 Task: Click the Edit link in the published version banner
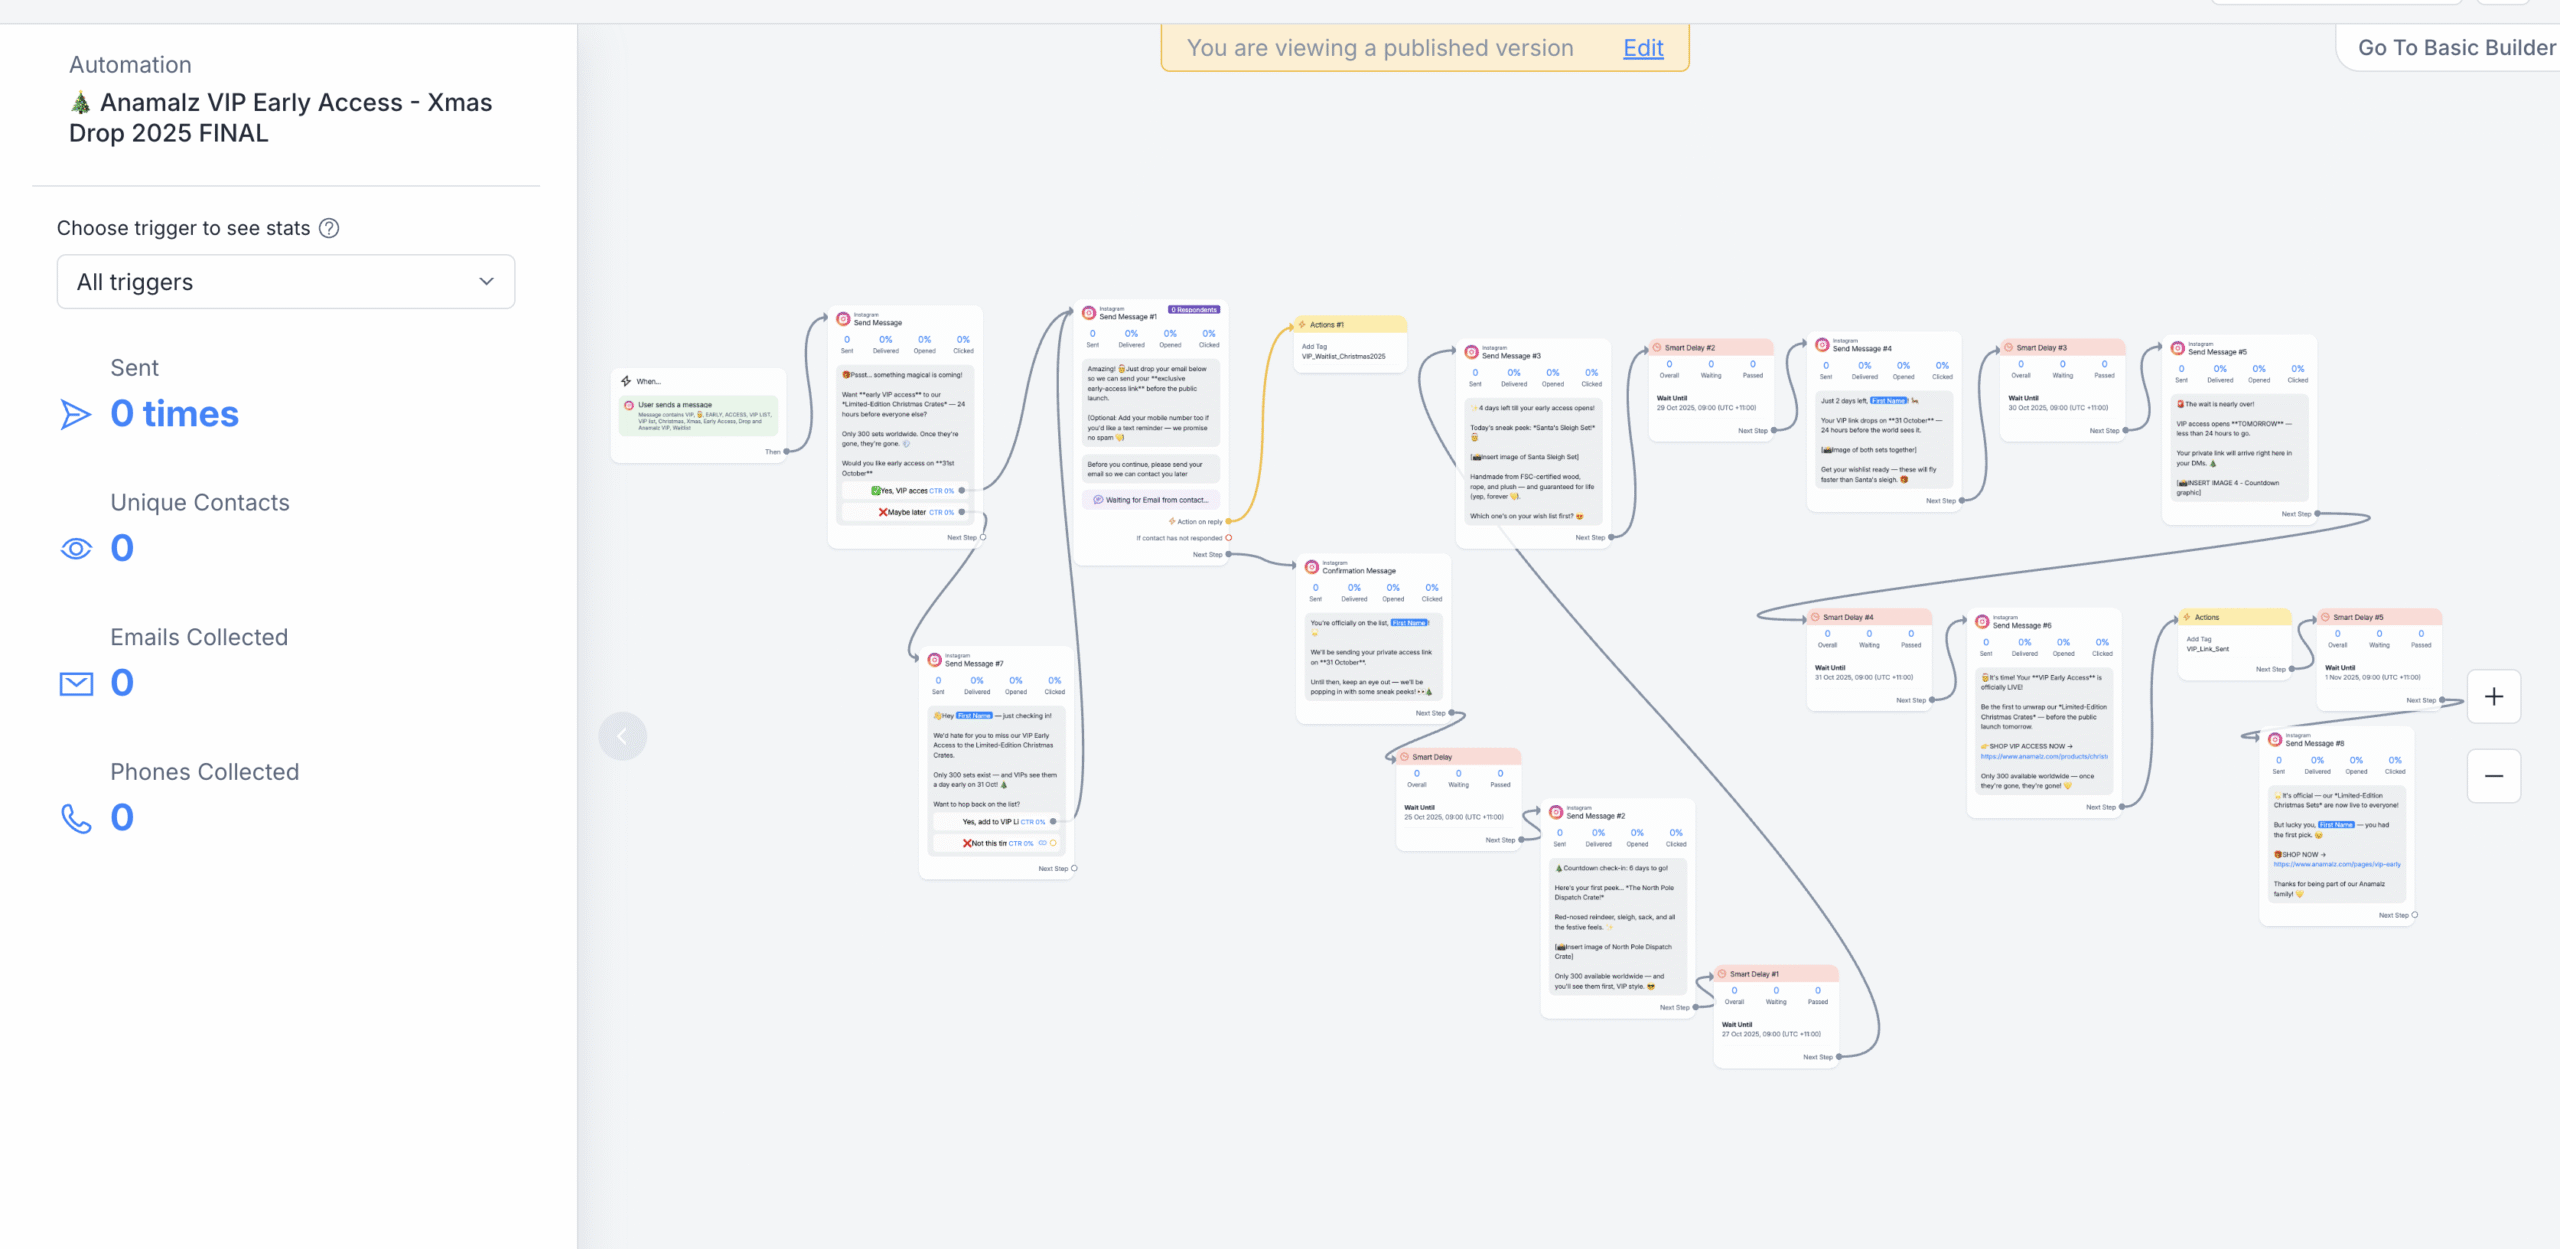tap(1641, 47)
